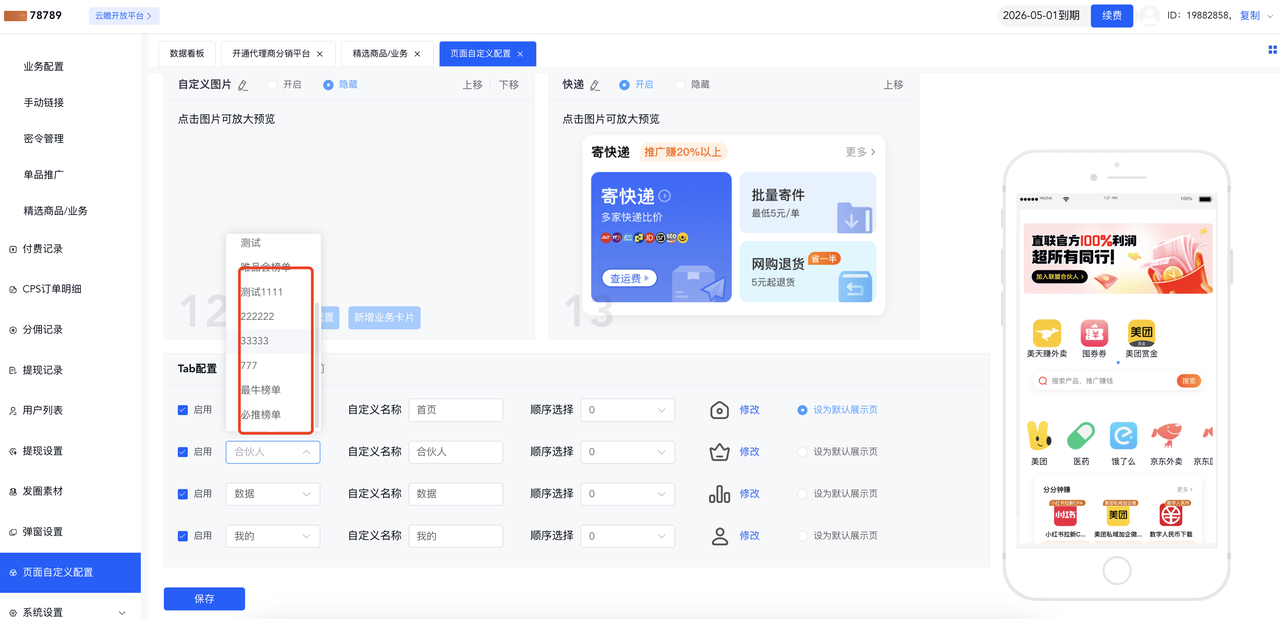
Task: Click the pencil edit icon beside 自定义图片
Action: 243,85
